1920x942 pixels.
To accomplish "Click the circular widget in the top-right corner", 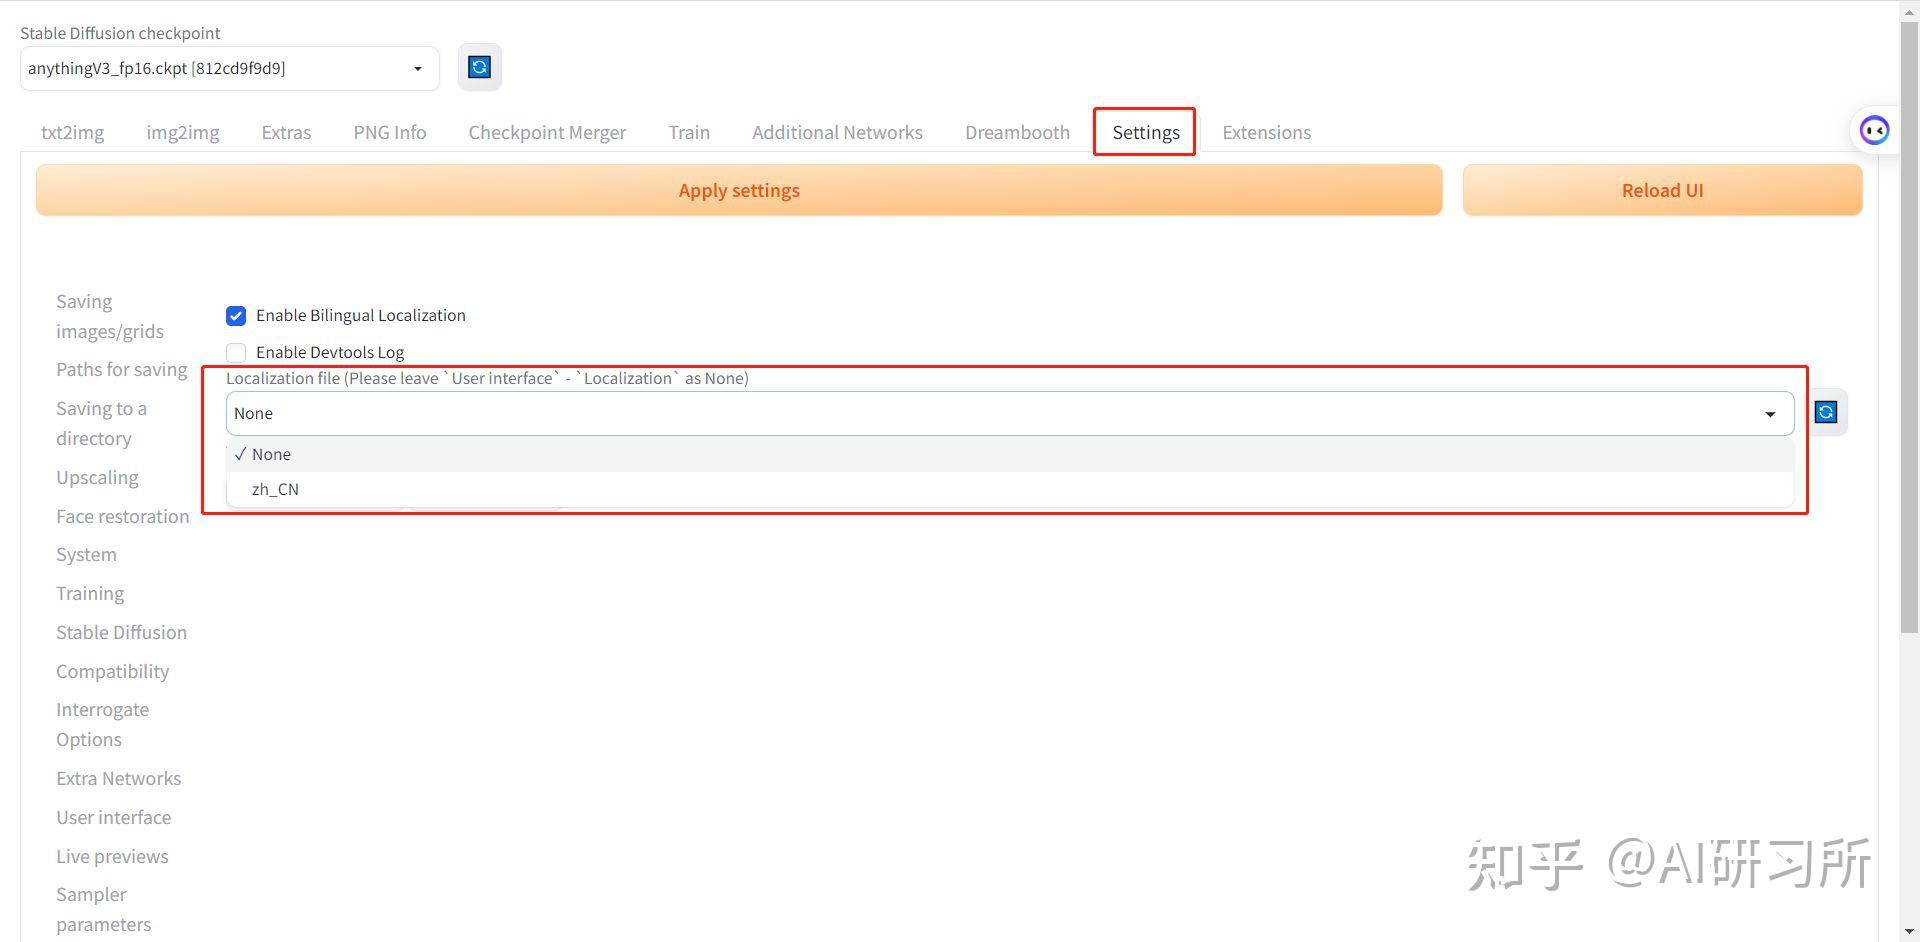I will [1874, 129].
